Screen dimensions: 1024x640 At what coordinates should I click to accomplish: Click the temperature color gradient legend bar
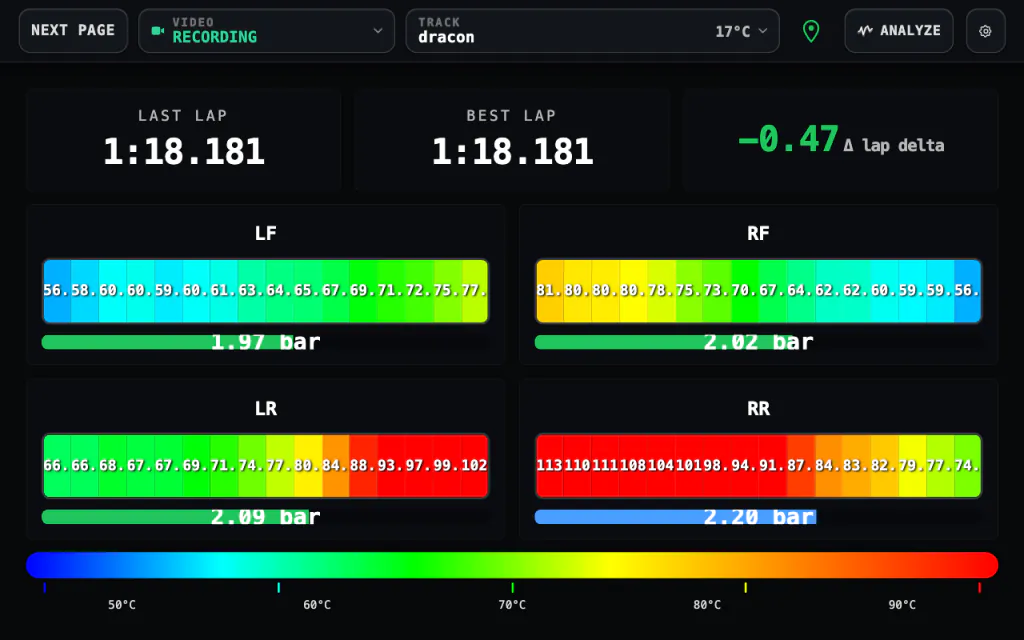(x=512, y=565)
